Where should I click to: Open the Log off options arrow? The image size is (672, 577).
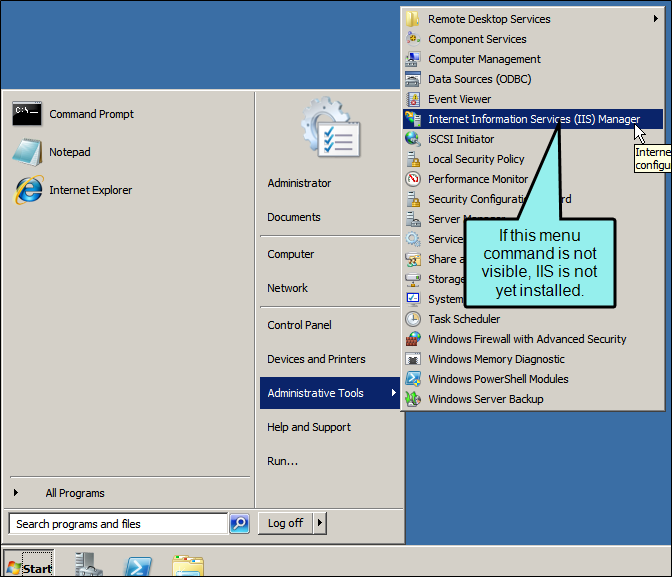(x=319, y=523)
